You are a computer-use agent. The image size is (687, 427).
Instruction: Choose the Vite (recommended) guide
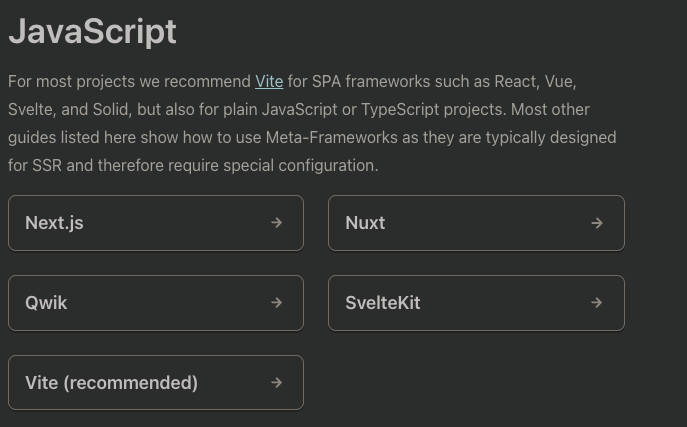click(x=111, y=383)
